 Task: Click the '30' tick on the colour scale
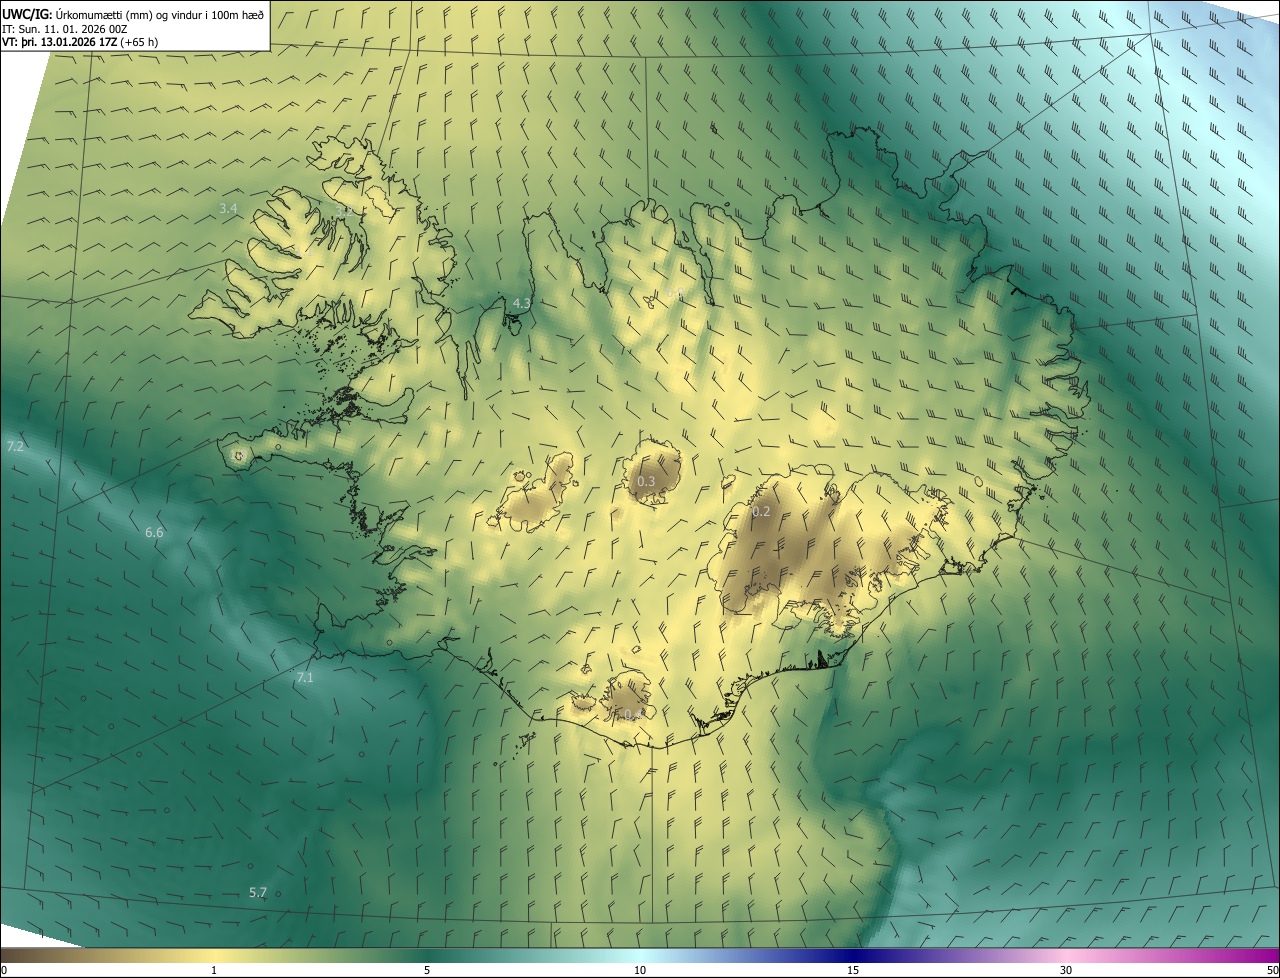coord(1066,971)
